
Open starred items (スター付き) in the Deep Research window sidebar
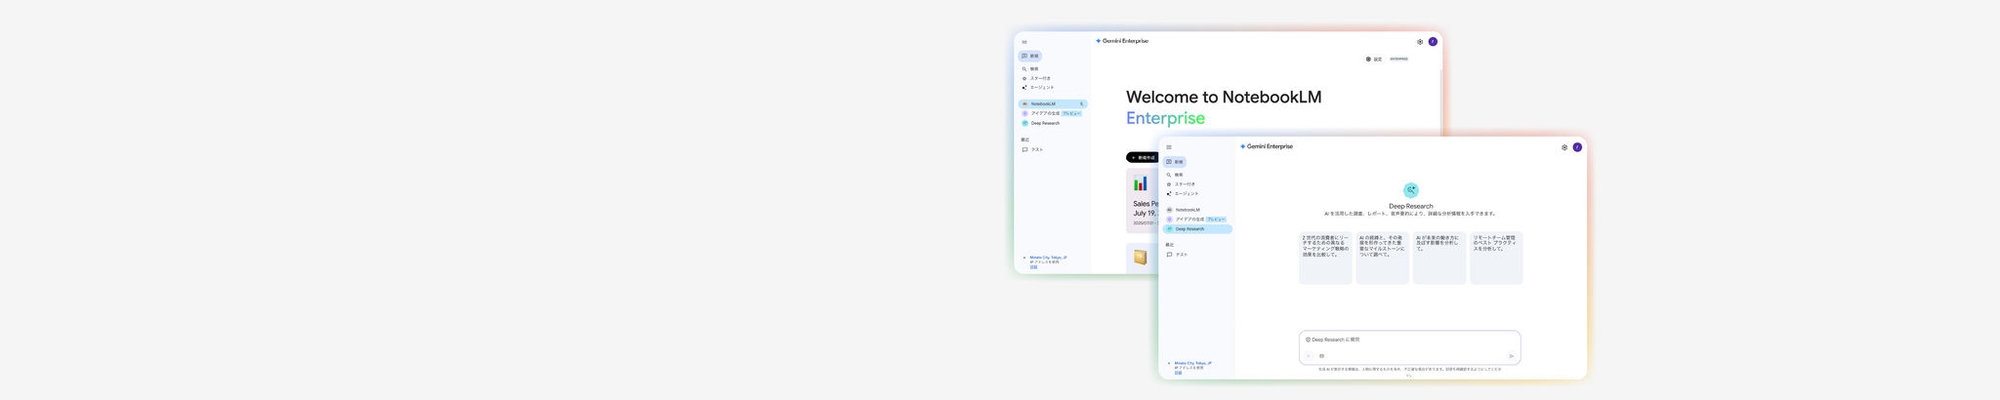click(1181, 184)
